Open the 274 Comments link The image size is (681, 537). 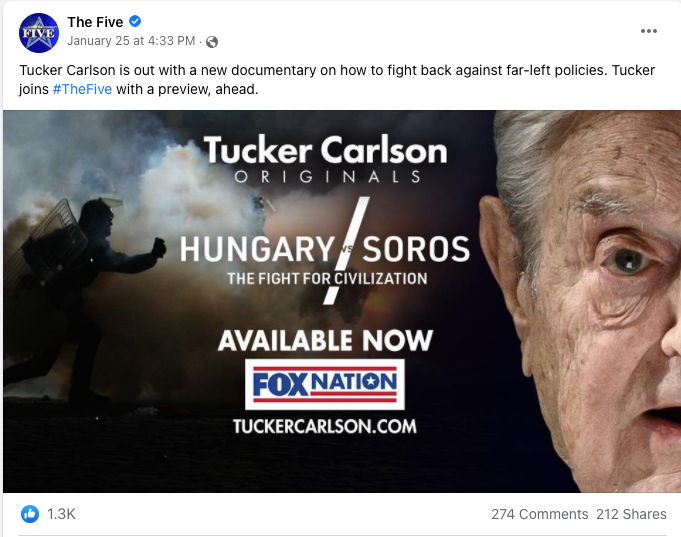pyautogui.click(x=539, y=514)
